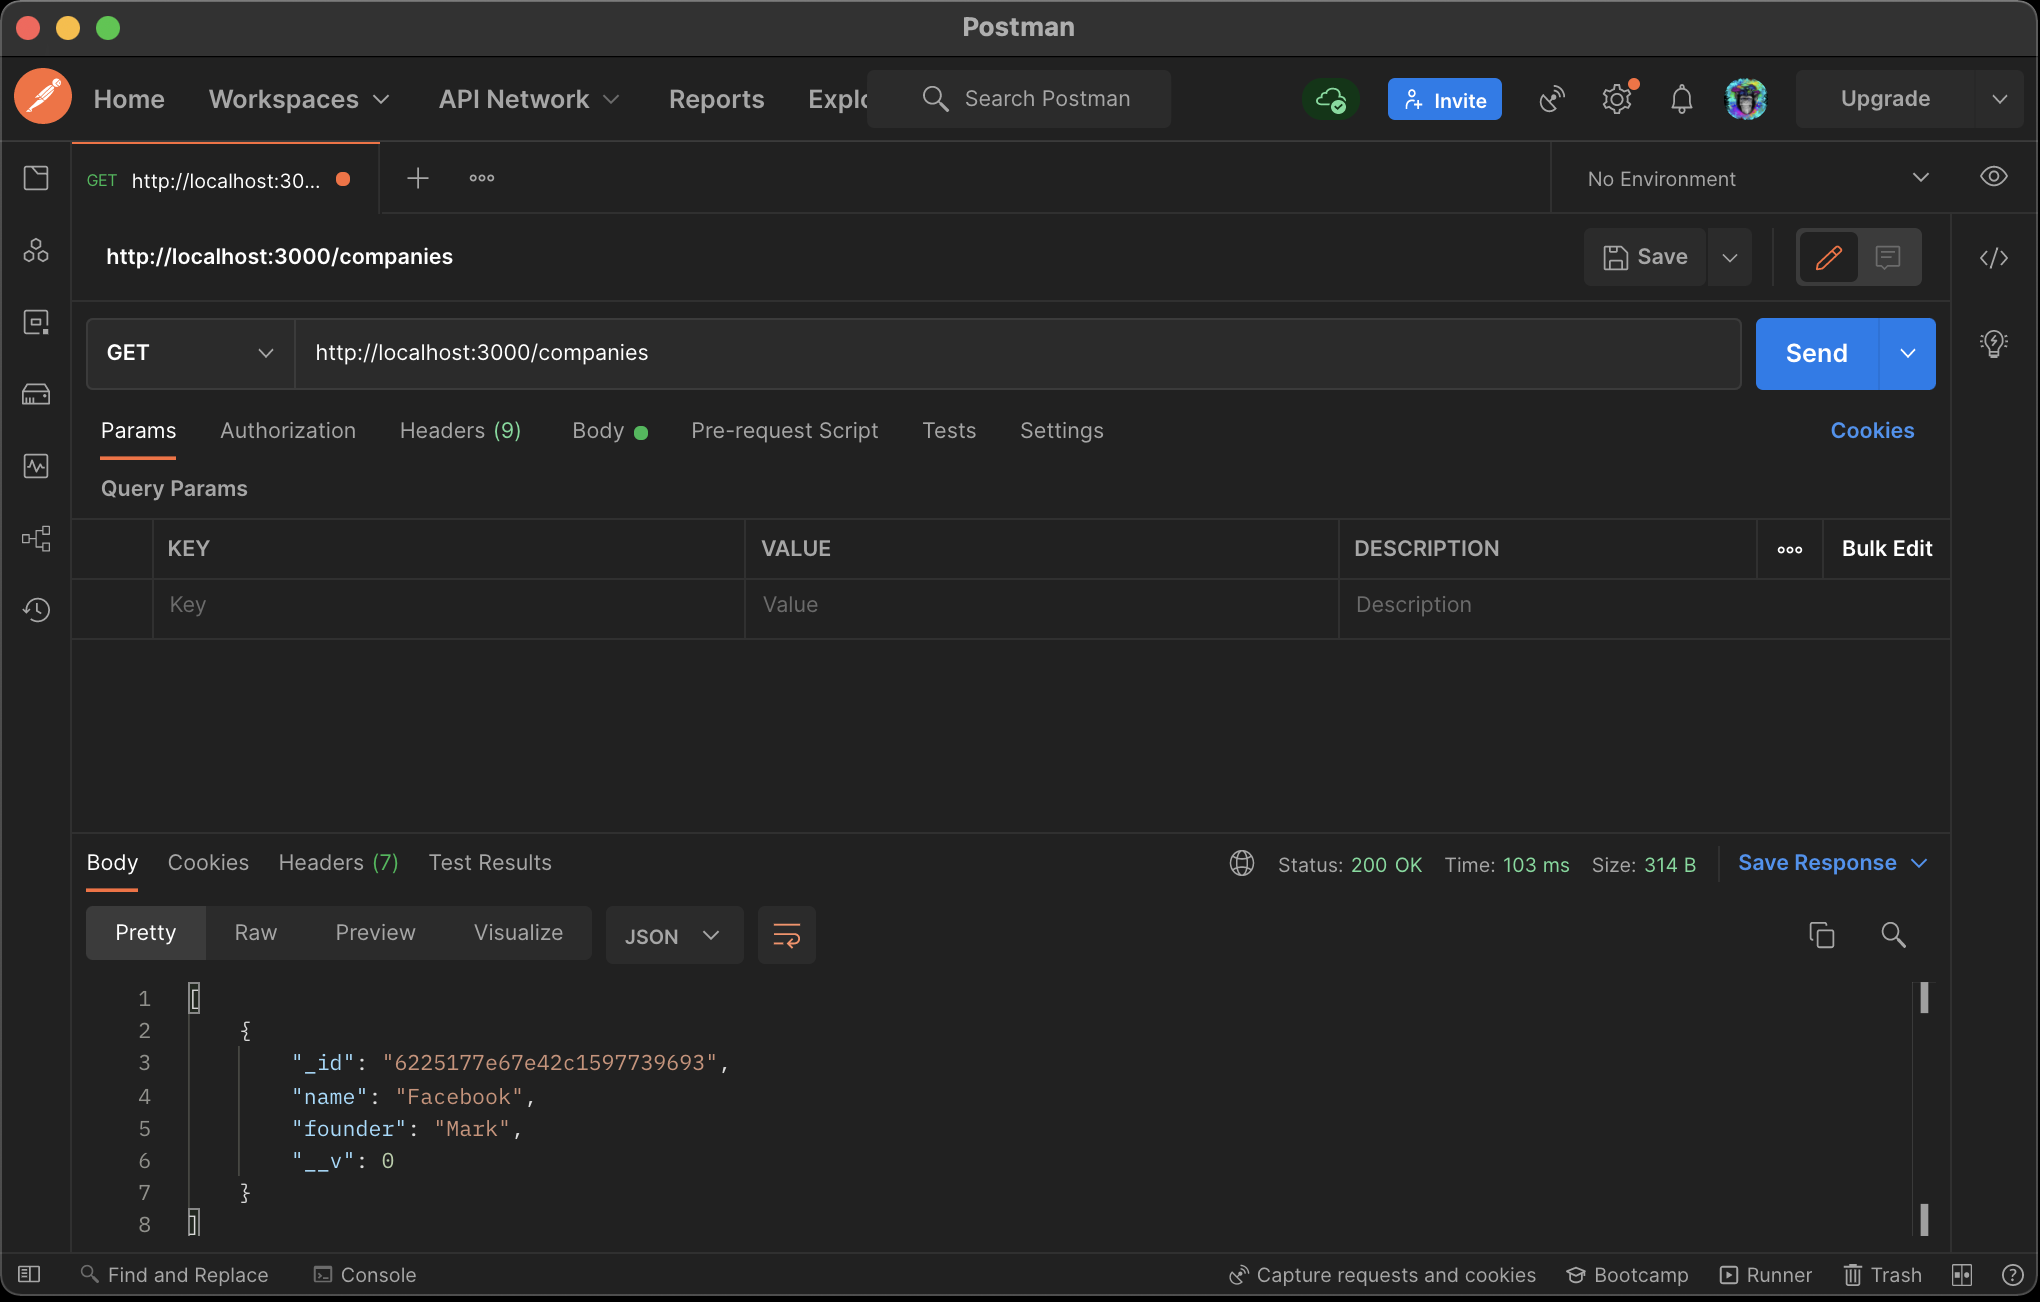Switch to the Authorization tab

[287, 430]
